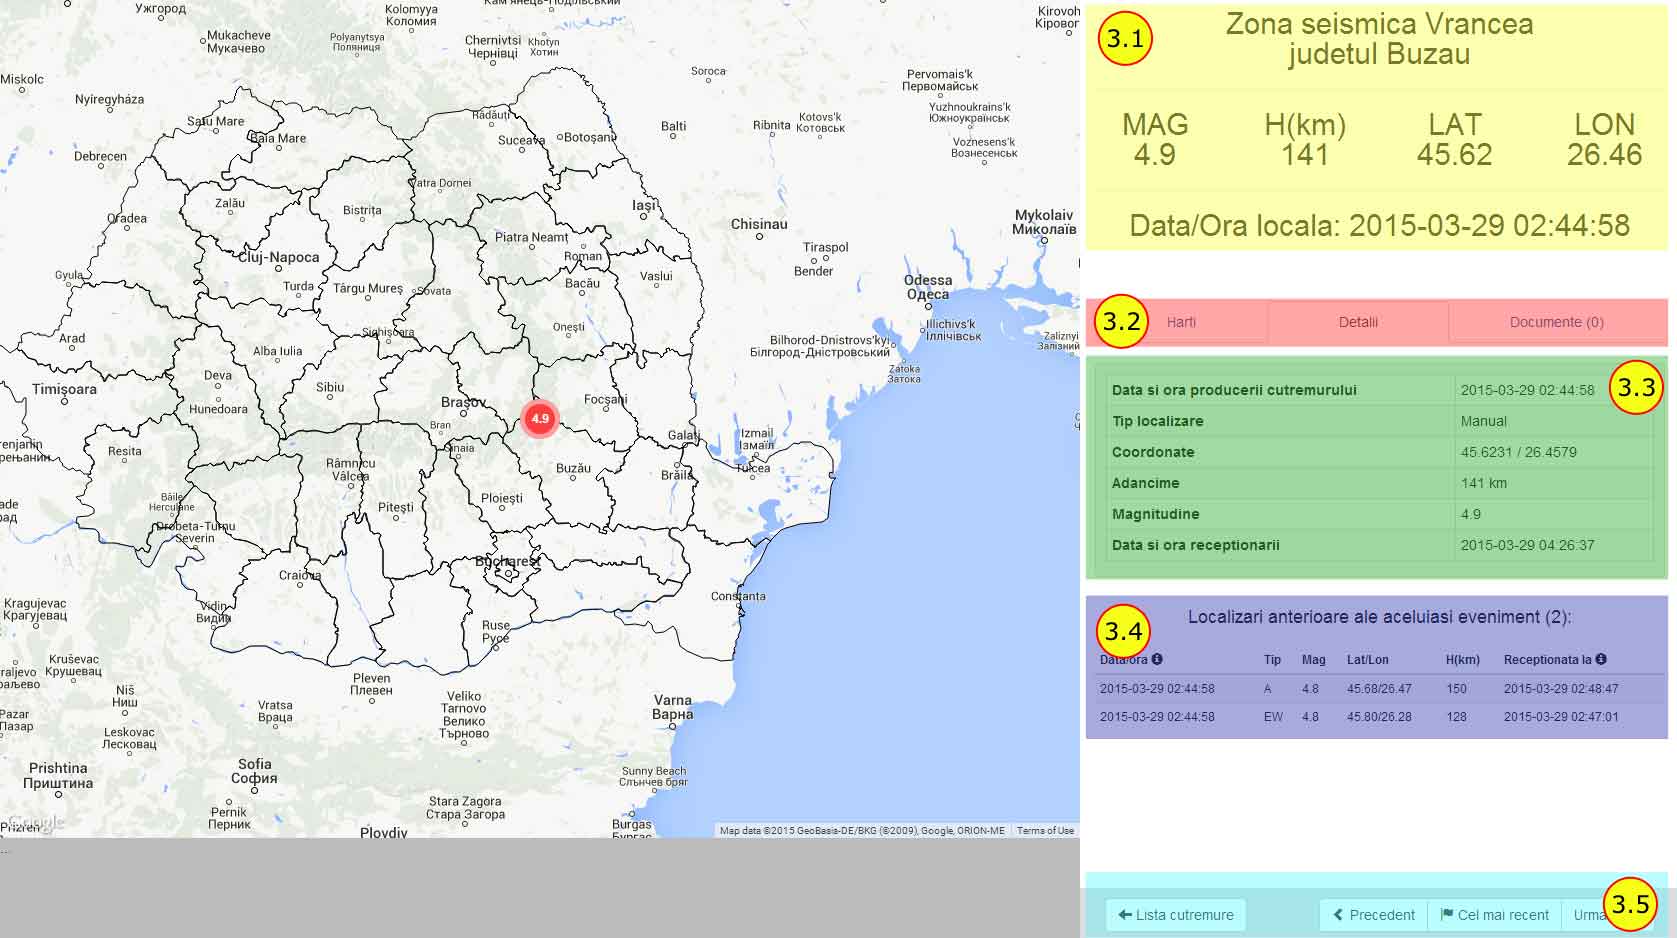This screenshot has height=938, width=1677.
Task: Click info icon beside Data/ora header
Action: pos(1157,659)
